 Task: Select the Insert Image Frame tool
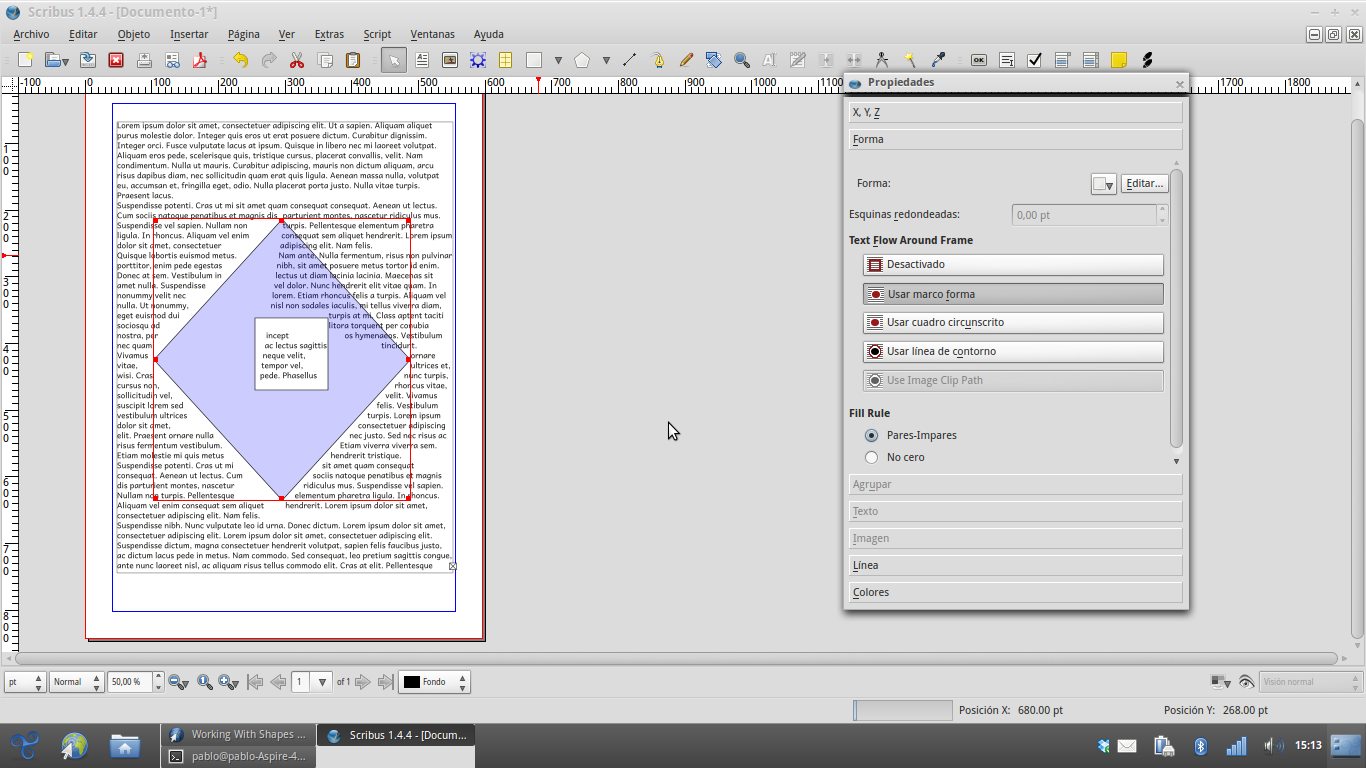coord(450,60)
